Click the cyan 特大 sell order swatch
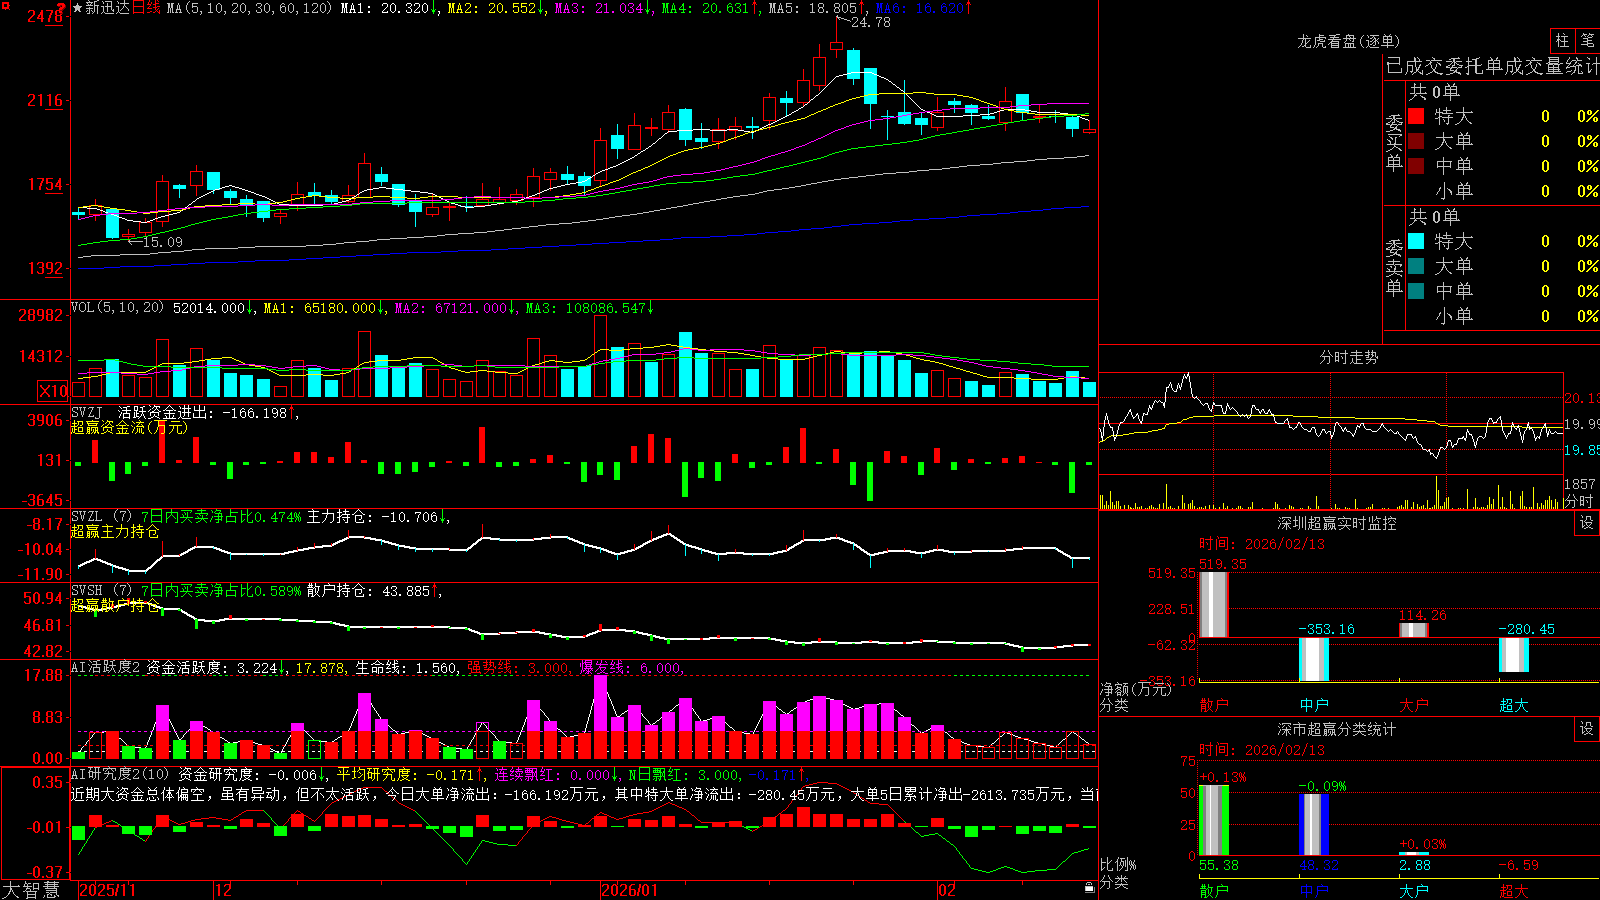Viewport: 1600px width, 900px height. [1416, 241]
